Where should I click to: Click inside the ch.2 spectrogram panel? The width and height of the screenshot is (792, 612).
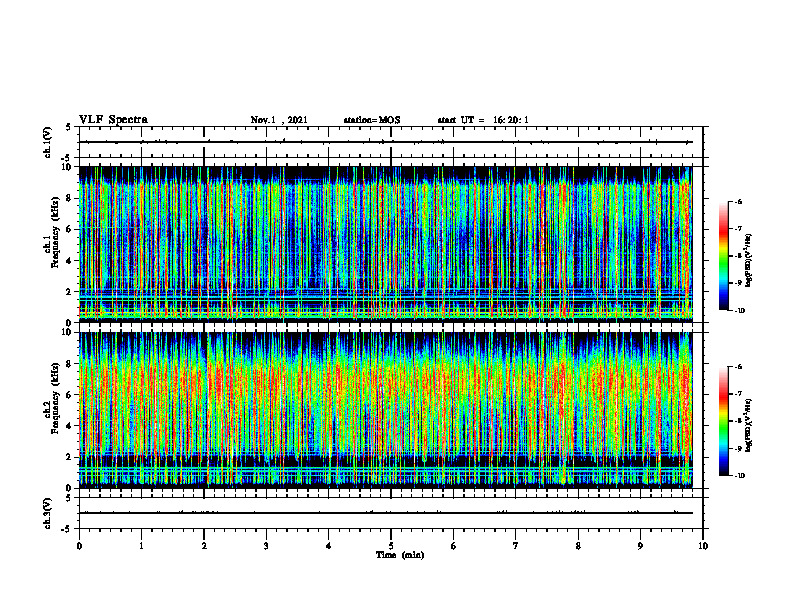[x=385, y=410]
